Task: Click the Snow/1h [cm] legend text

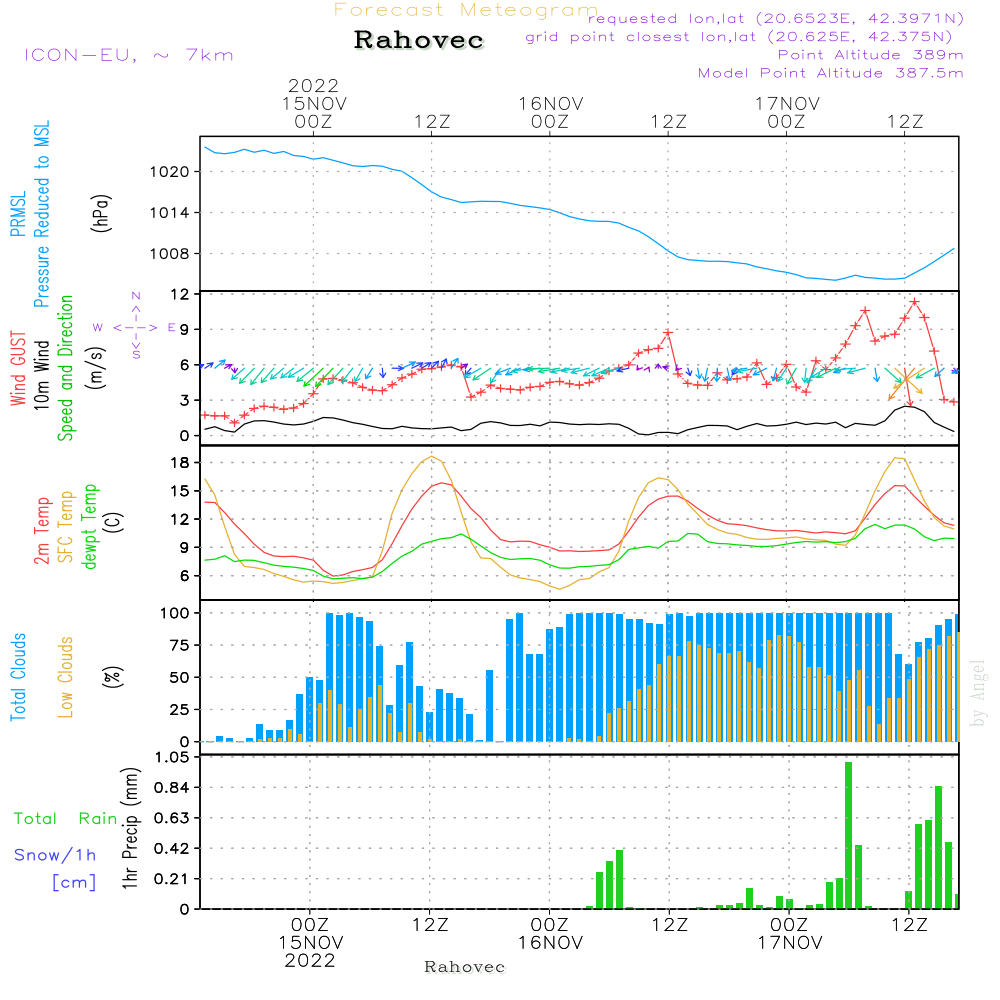Action: pyautogui.click(x=56, y=867)
